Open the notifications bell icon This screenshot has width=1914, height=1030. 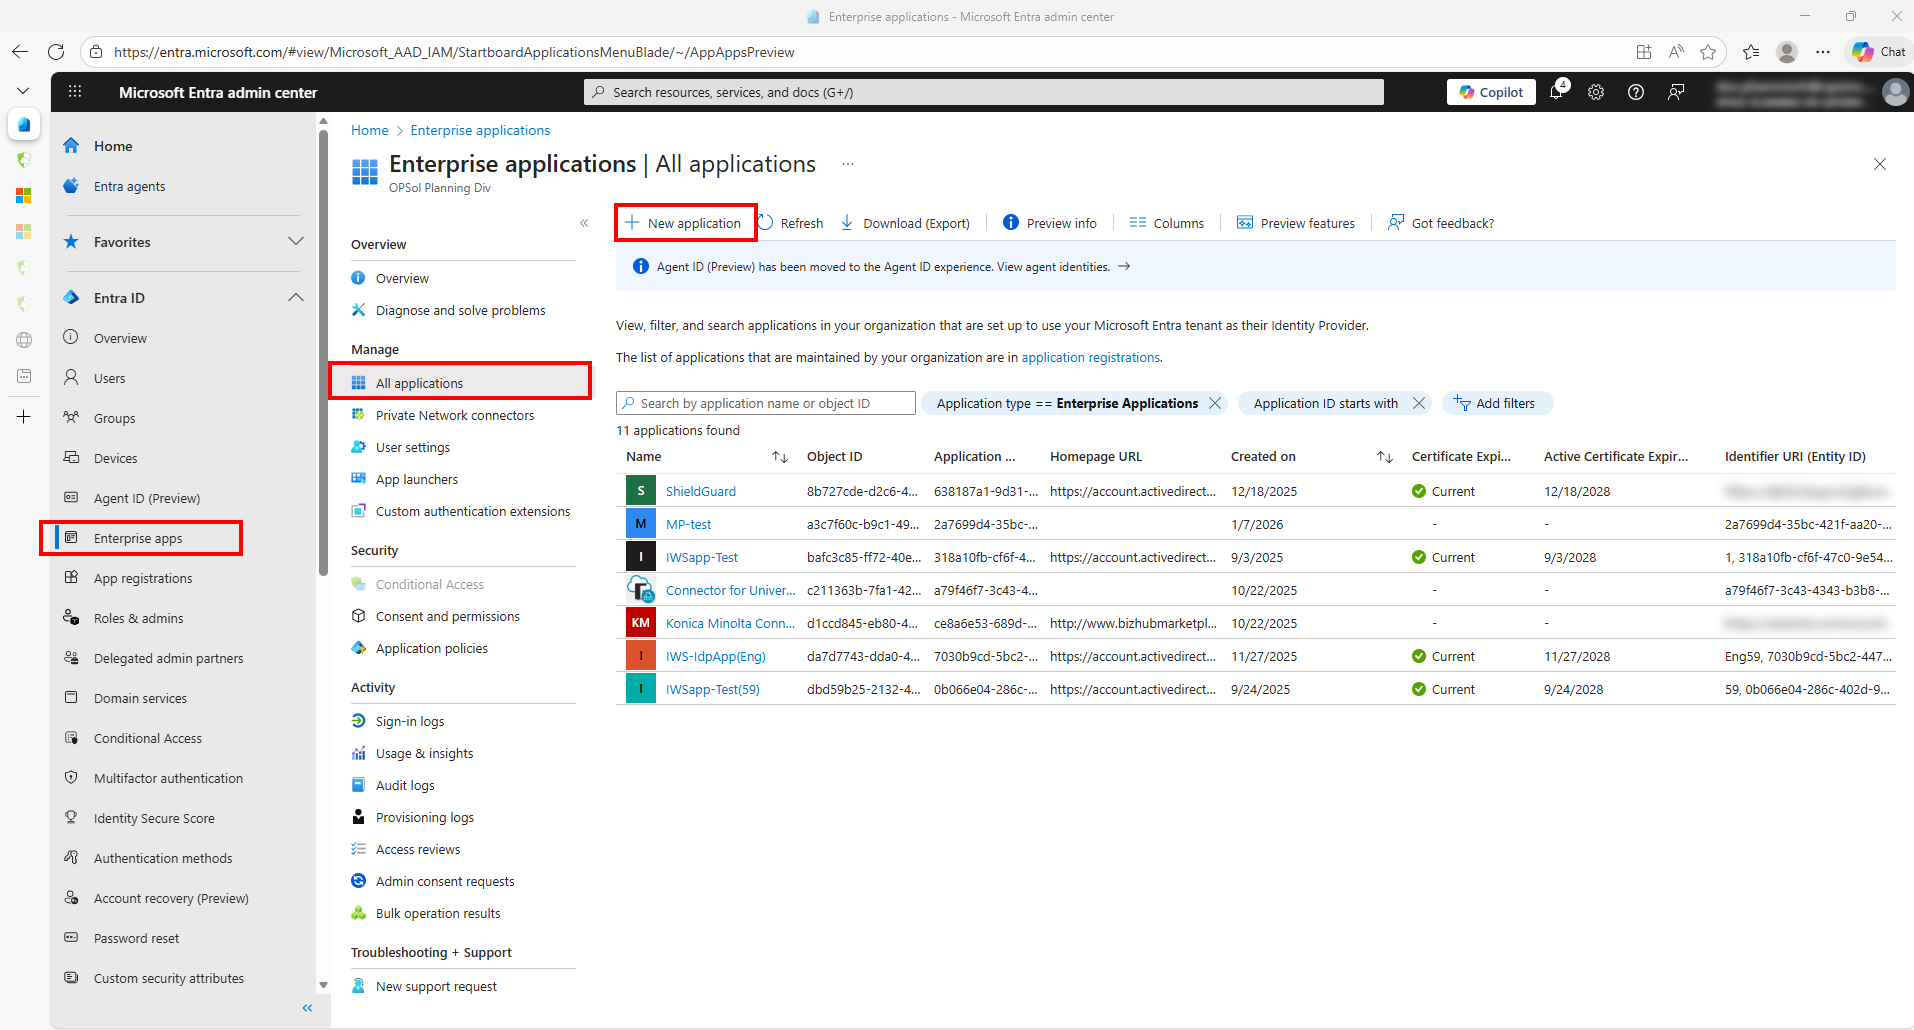pos(1556,92)
